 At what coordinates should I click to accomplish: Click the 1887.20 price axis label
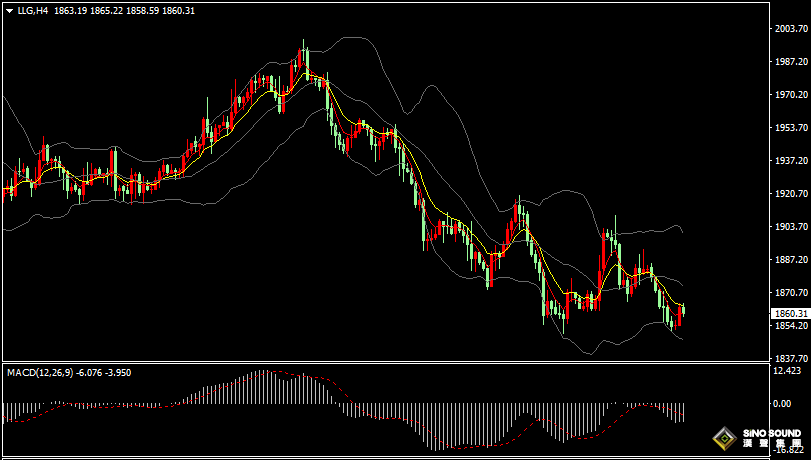point(791,260)
